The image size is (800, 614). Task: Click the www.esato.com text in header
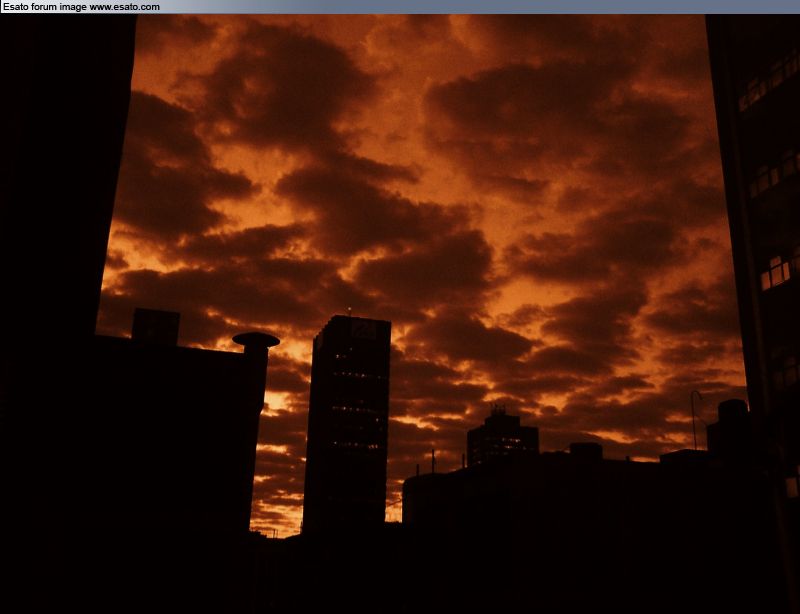click(124, 7)
